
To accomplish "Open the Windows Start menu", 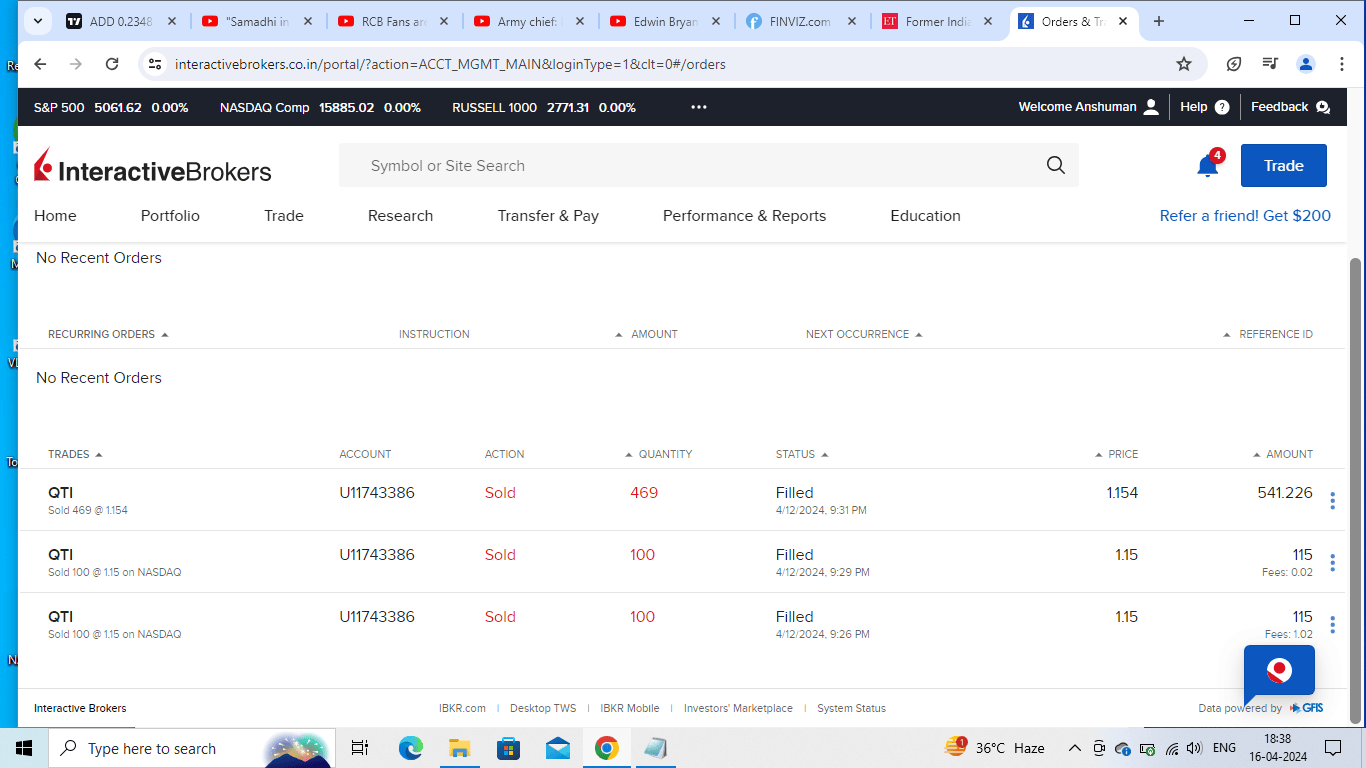I will point(24,748).
